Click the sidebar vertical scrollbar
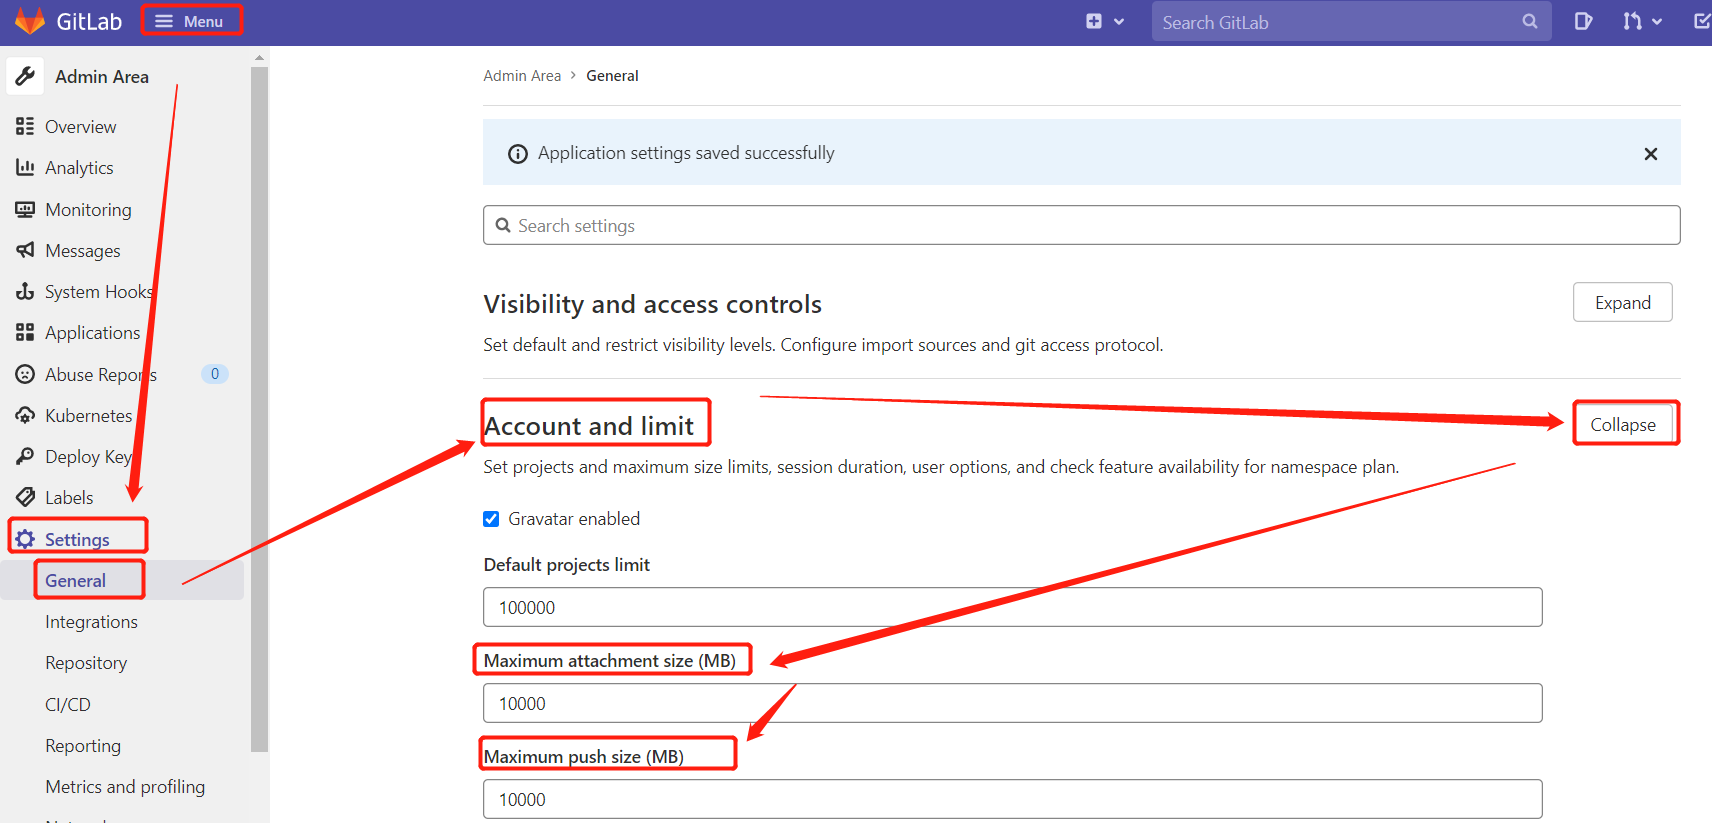1712x823 pixels. 260,408
